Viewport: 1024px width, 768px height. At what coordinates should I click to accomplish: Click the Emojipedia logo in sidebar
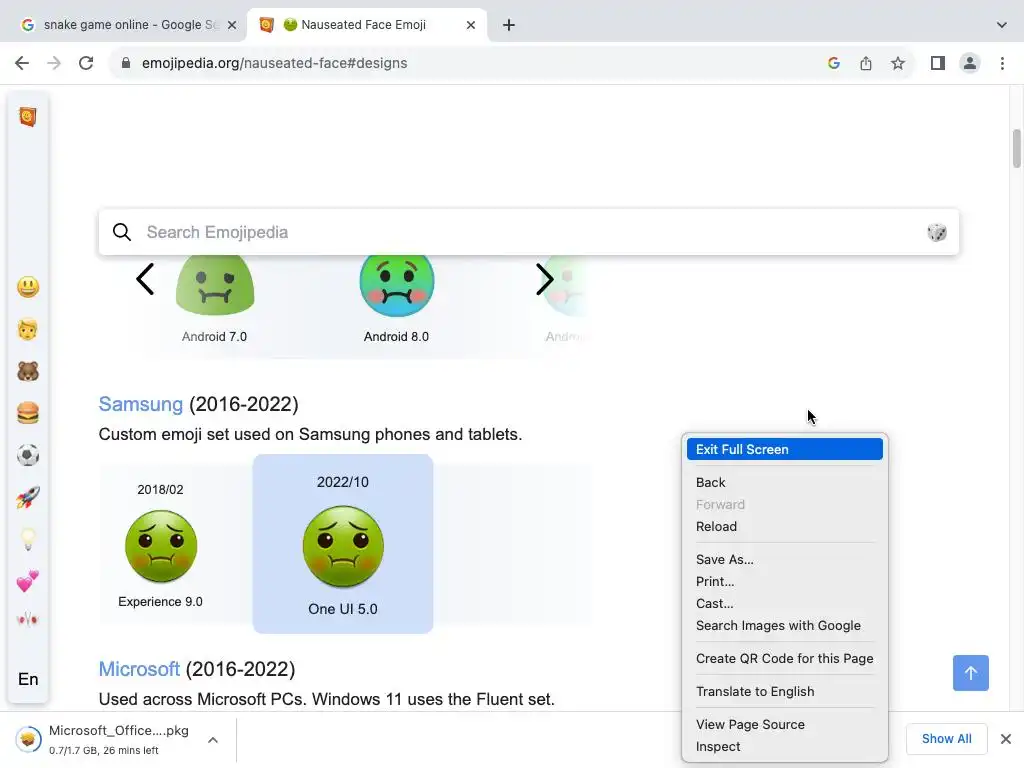[x=27, y=117]
